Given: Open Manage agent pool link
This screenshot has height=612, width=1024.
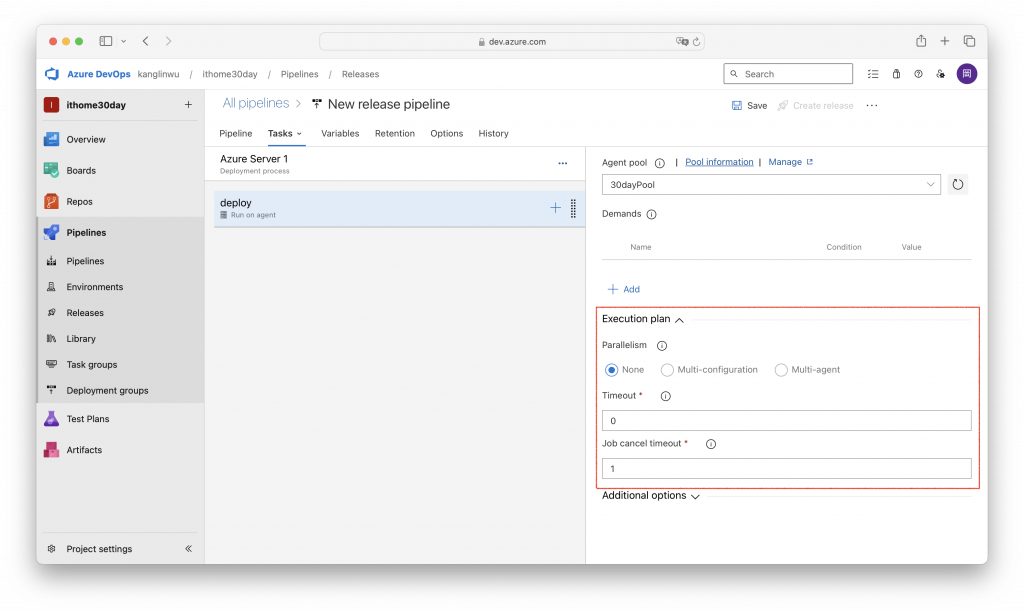Looking at the screenshot, I should pyautogui.click(x=790, y=162).
